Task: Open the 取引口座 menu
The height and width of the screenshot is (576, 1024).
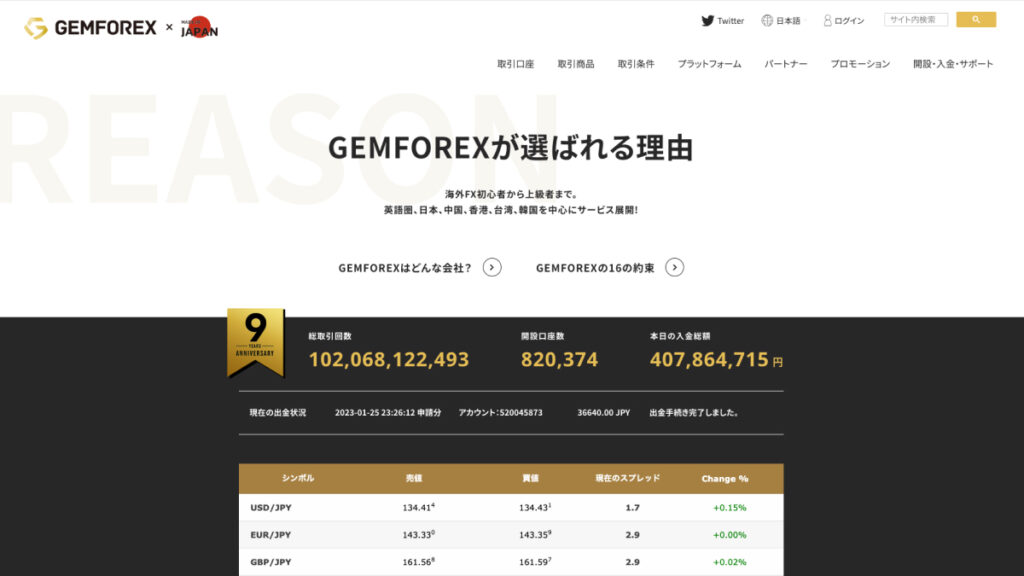Action: pos(516,64)
